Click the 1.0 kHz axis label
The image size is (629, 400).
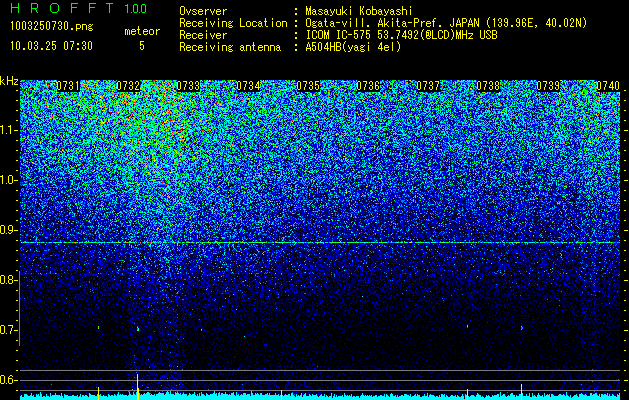click(9, 180)
